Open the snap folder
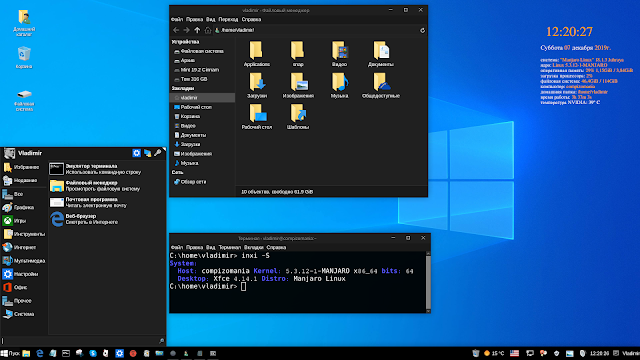This screenshot has width=640, height=360. [x=298, y=53]
